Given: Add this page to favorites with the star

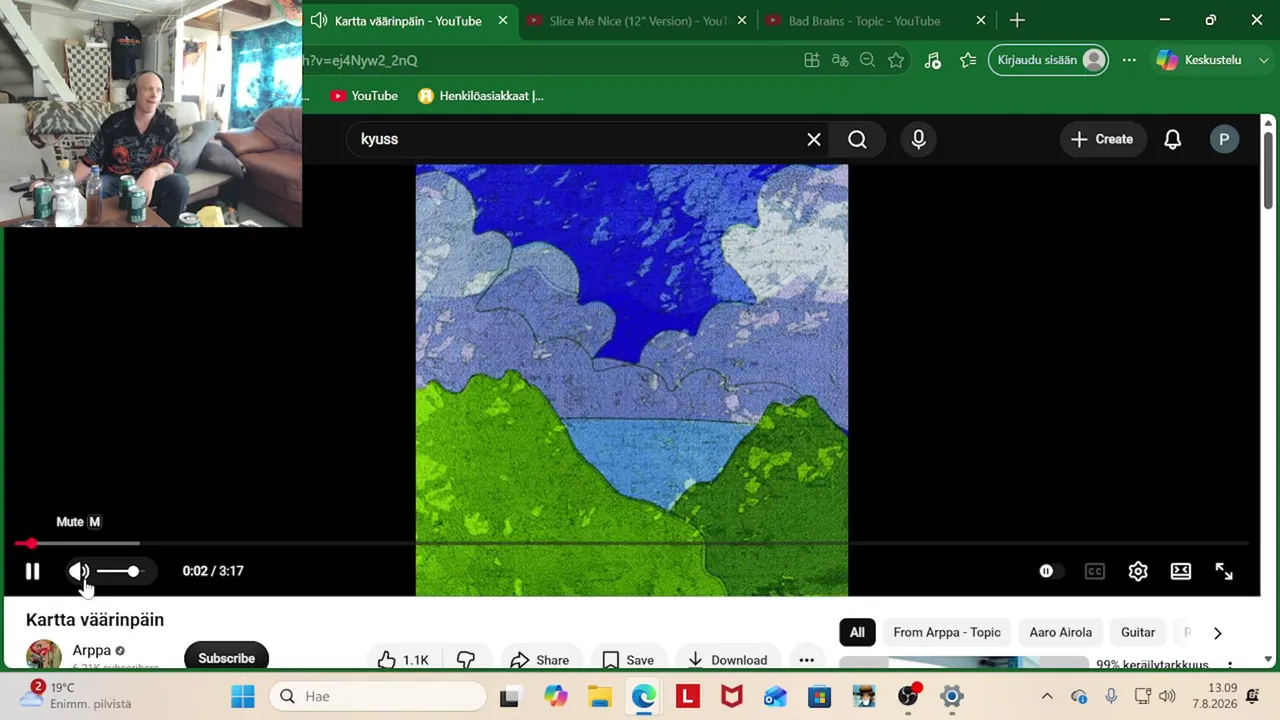Looking at the screenshot, I should [x=896, y=60].
